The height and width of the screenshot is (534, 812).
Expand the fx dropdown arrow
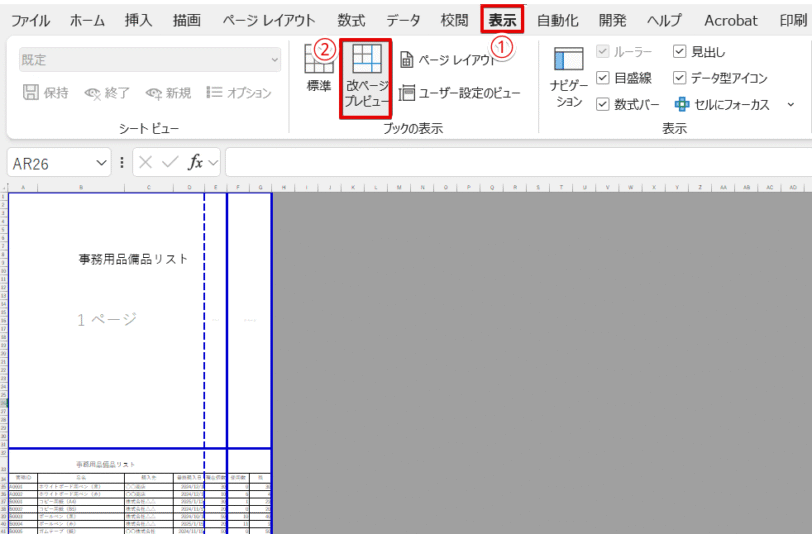(213, 163)
